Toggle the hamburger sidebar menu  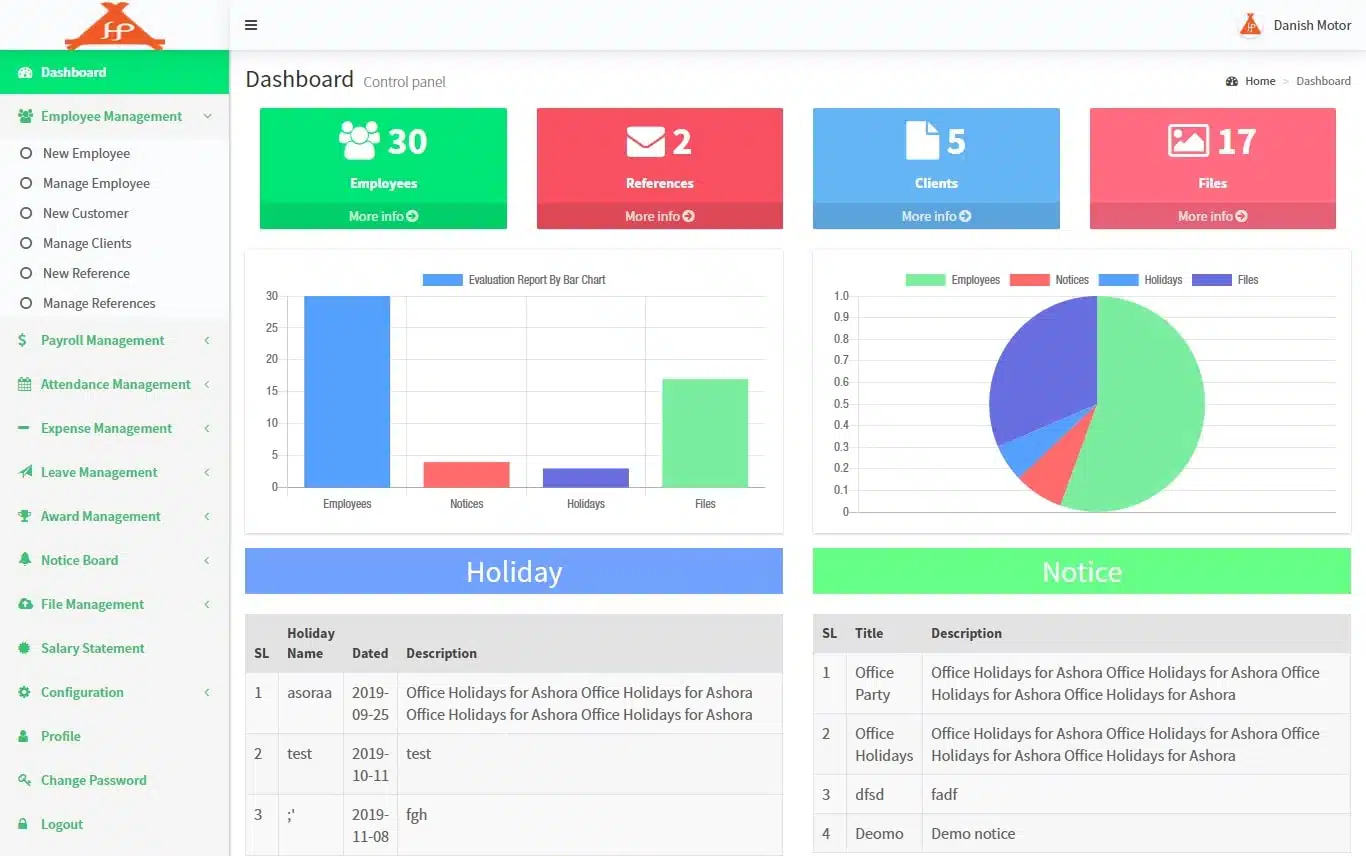point(251,25)
